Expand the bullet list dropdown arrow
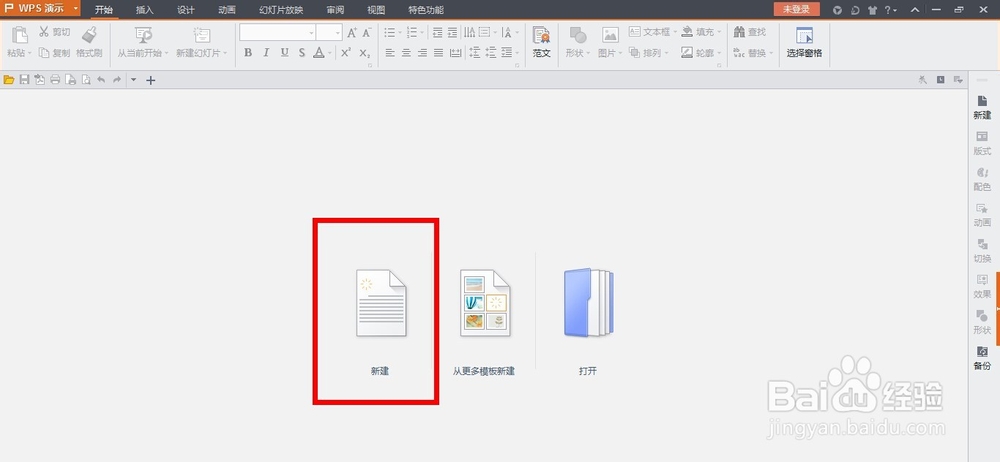The image size is (1000, 462). [x=400, y=33]
